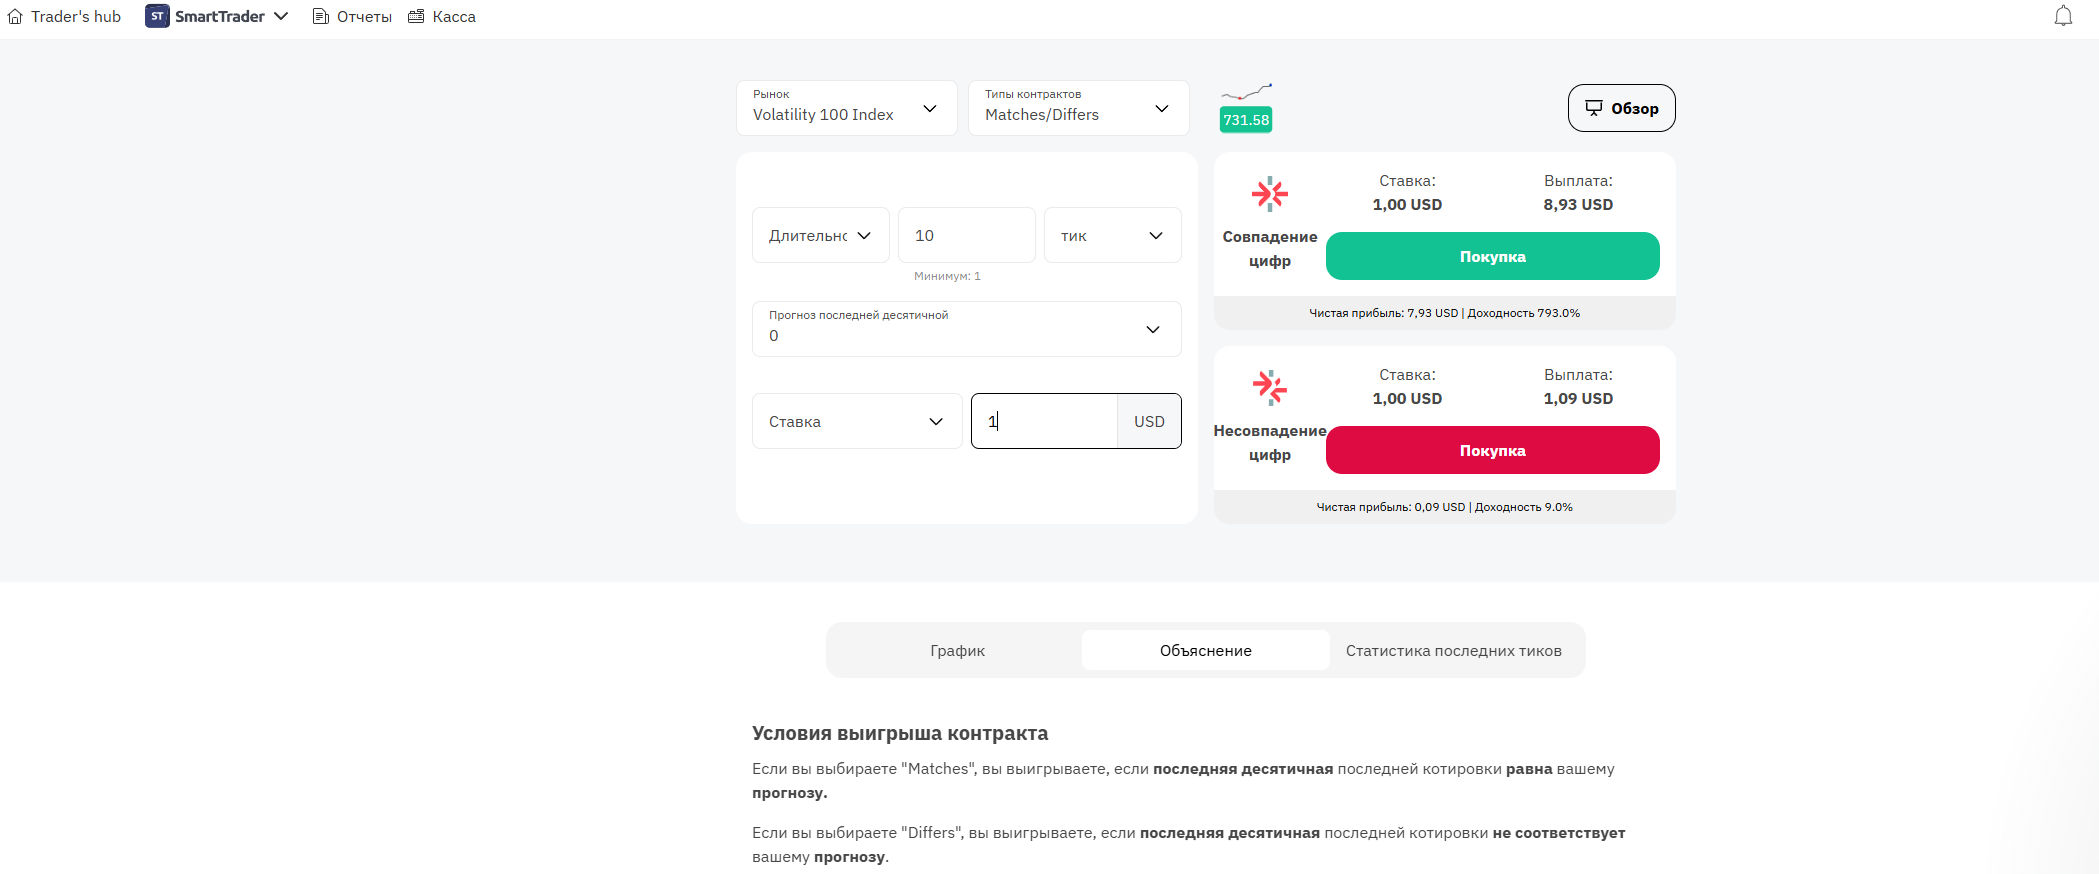Click the Reports (Отчеты) document icon
Screen dimensions: 2099x874
pos(320,17)
